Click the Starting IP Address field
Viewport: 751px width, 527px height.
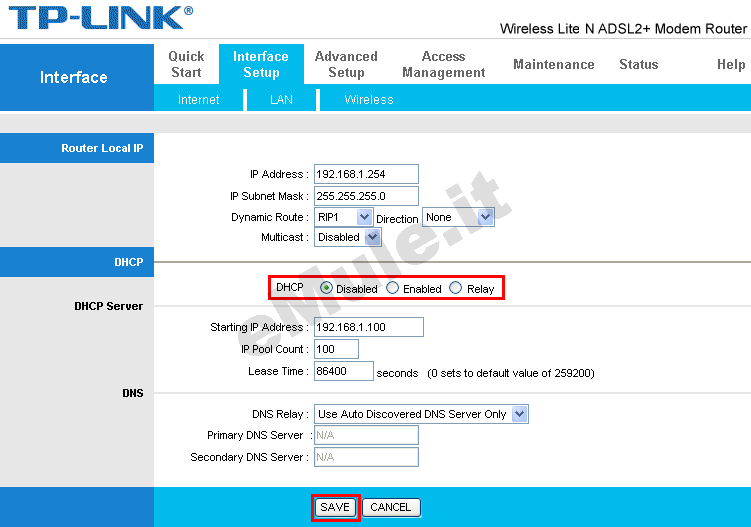(x=369, y=327)
